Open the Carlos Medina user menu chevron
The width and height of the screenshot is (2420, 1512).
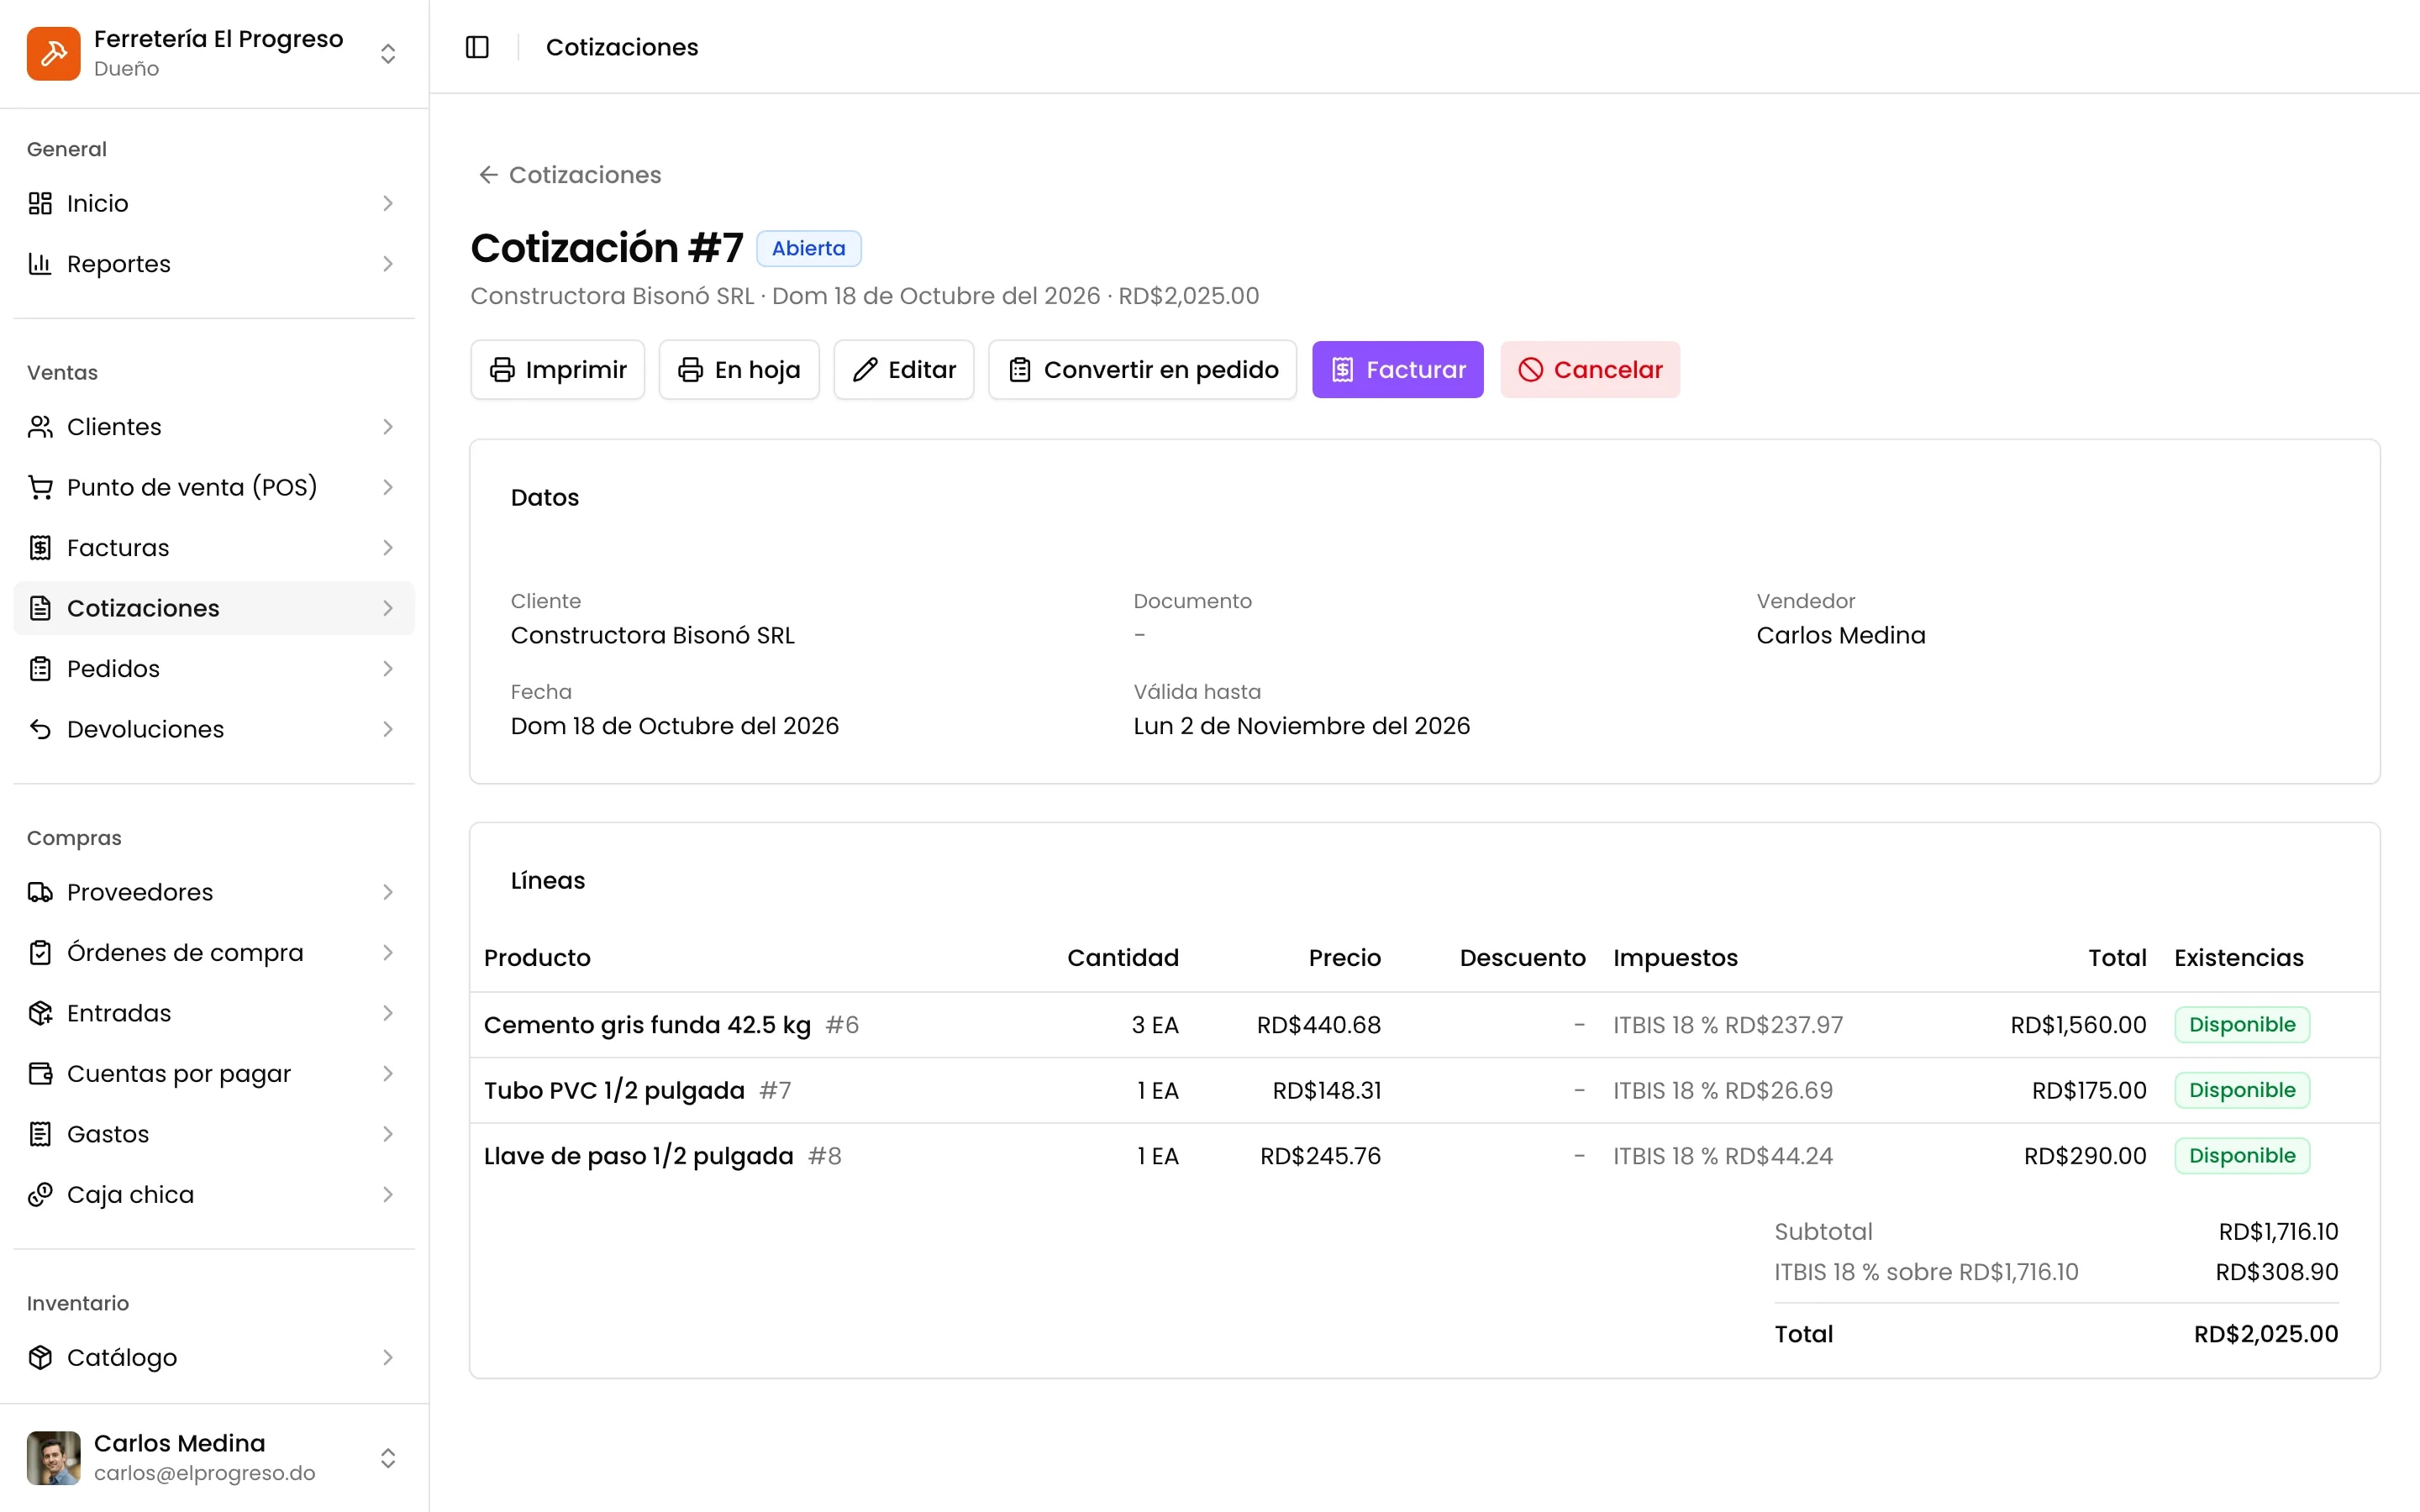pos(388,1458)
